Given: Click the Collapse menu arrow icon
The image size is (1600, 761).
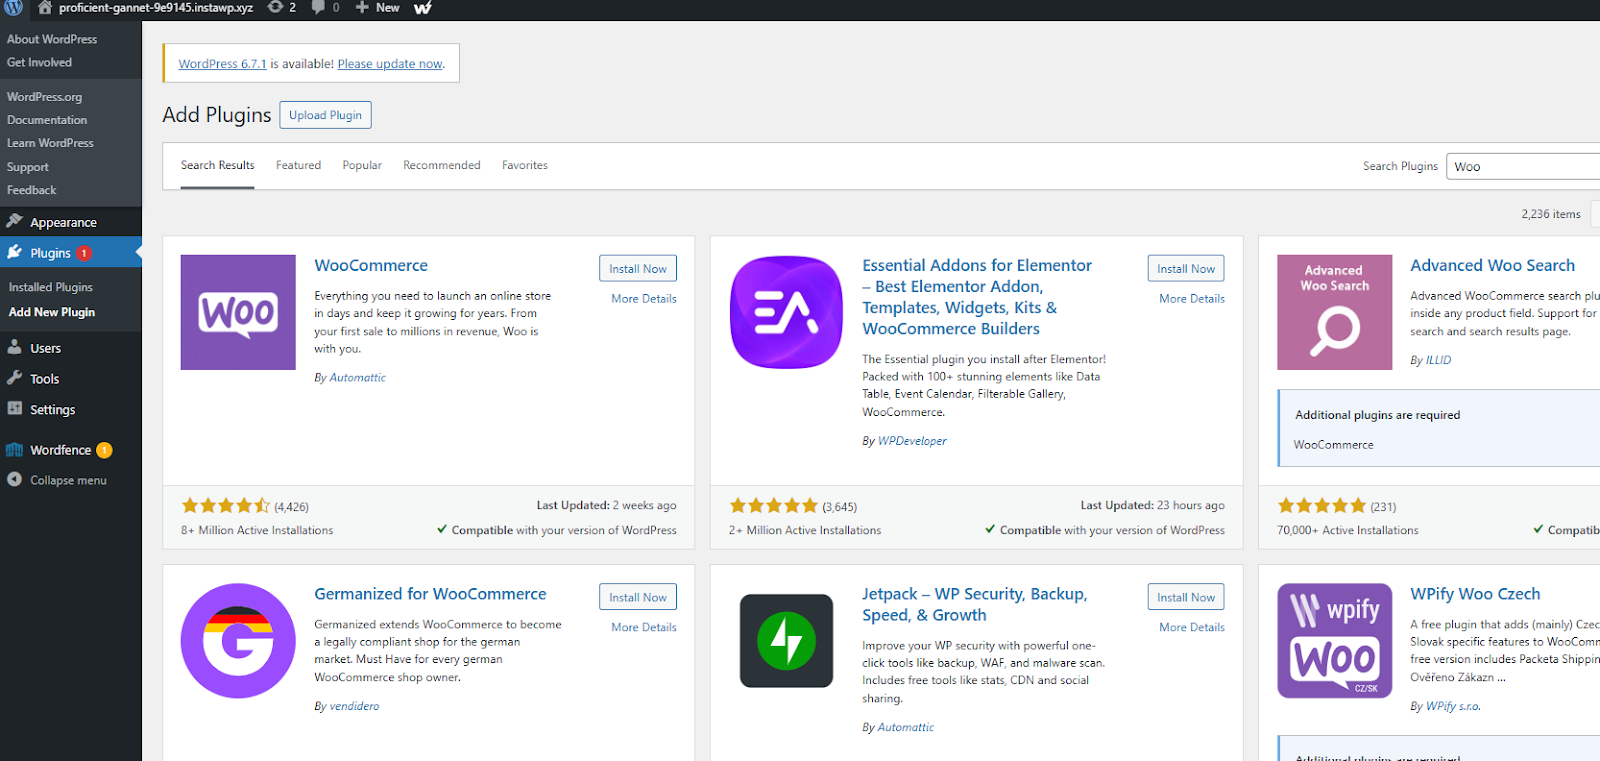Looking at the screenshot, I should 15,479.
